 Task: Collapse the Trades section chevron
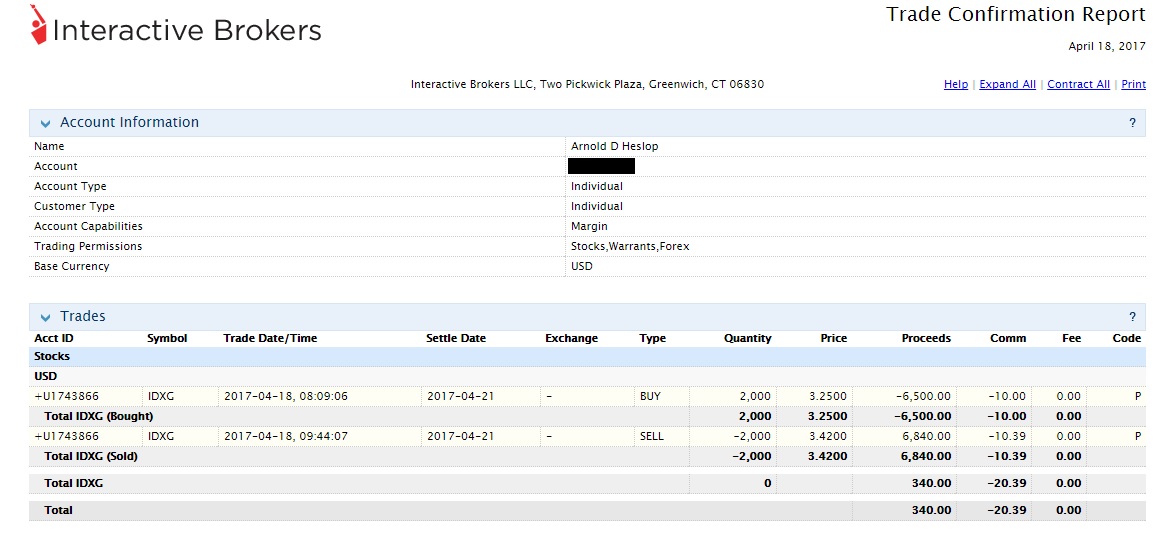(x=45, y=317)
